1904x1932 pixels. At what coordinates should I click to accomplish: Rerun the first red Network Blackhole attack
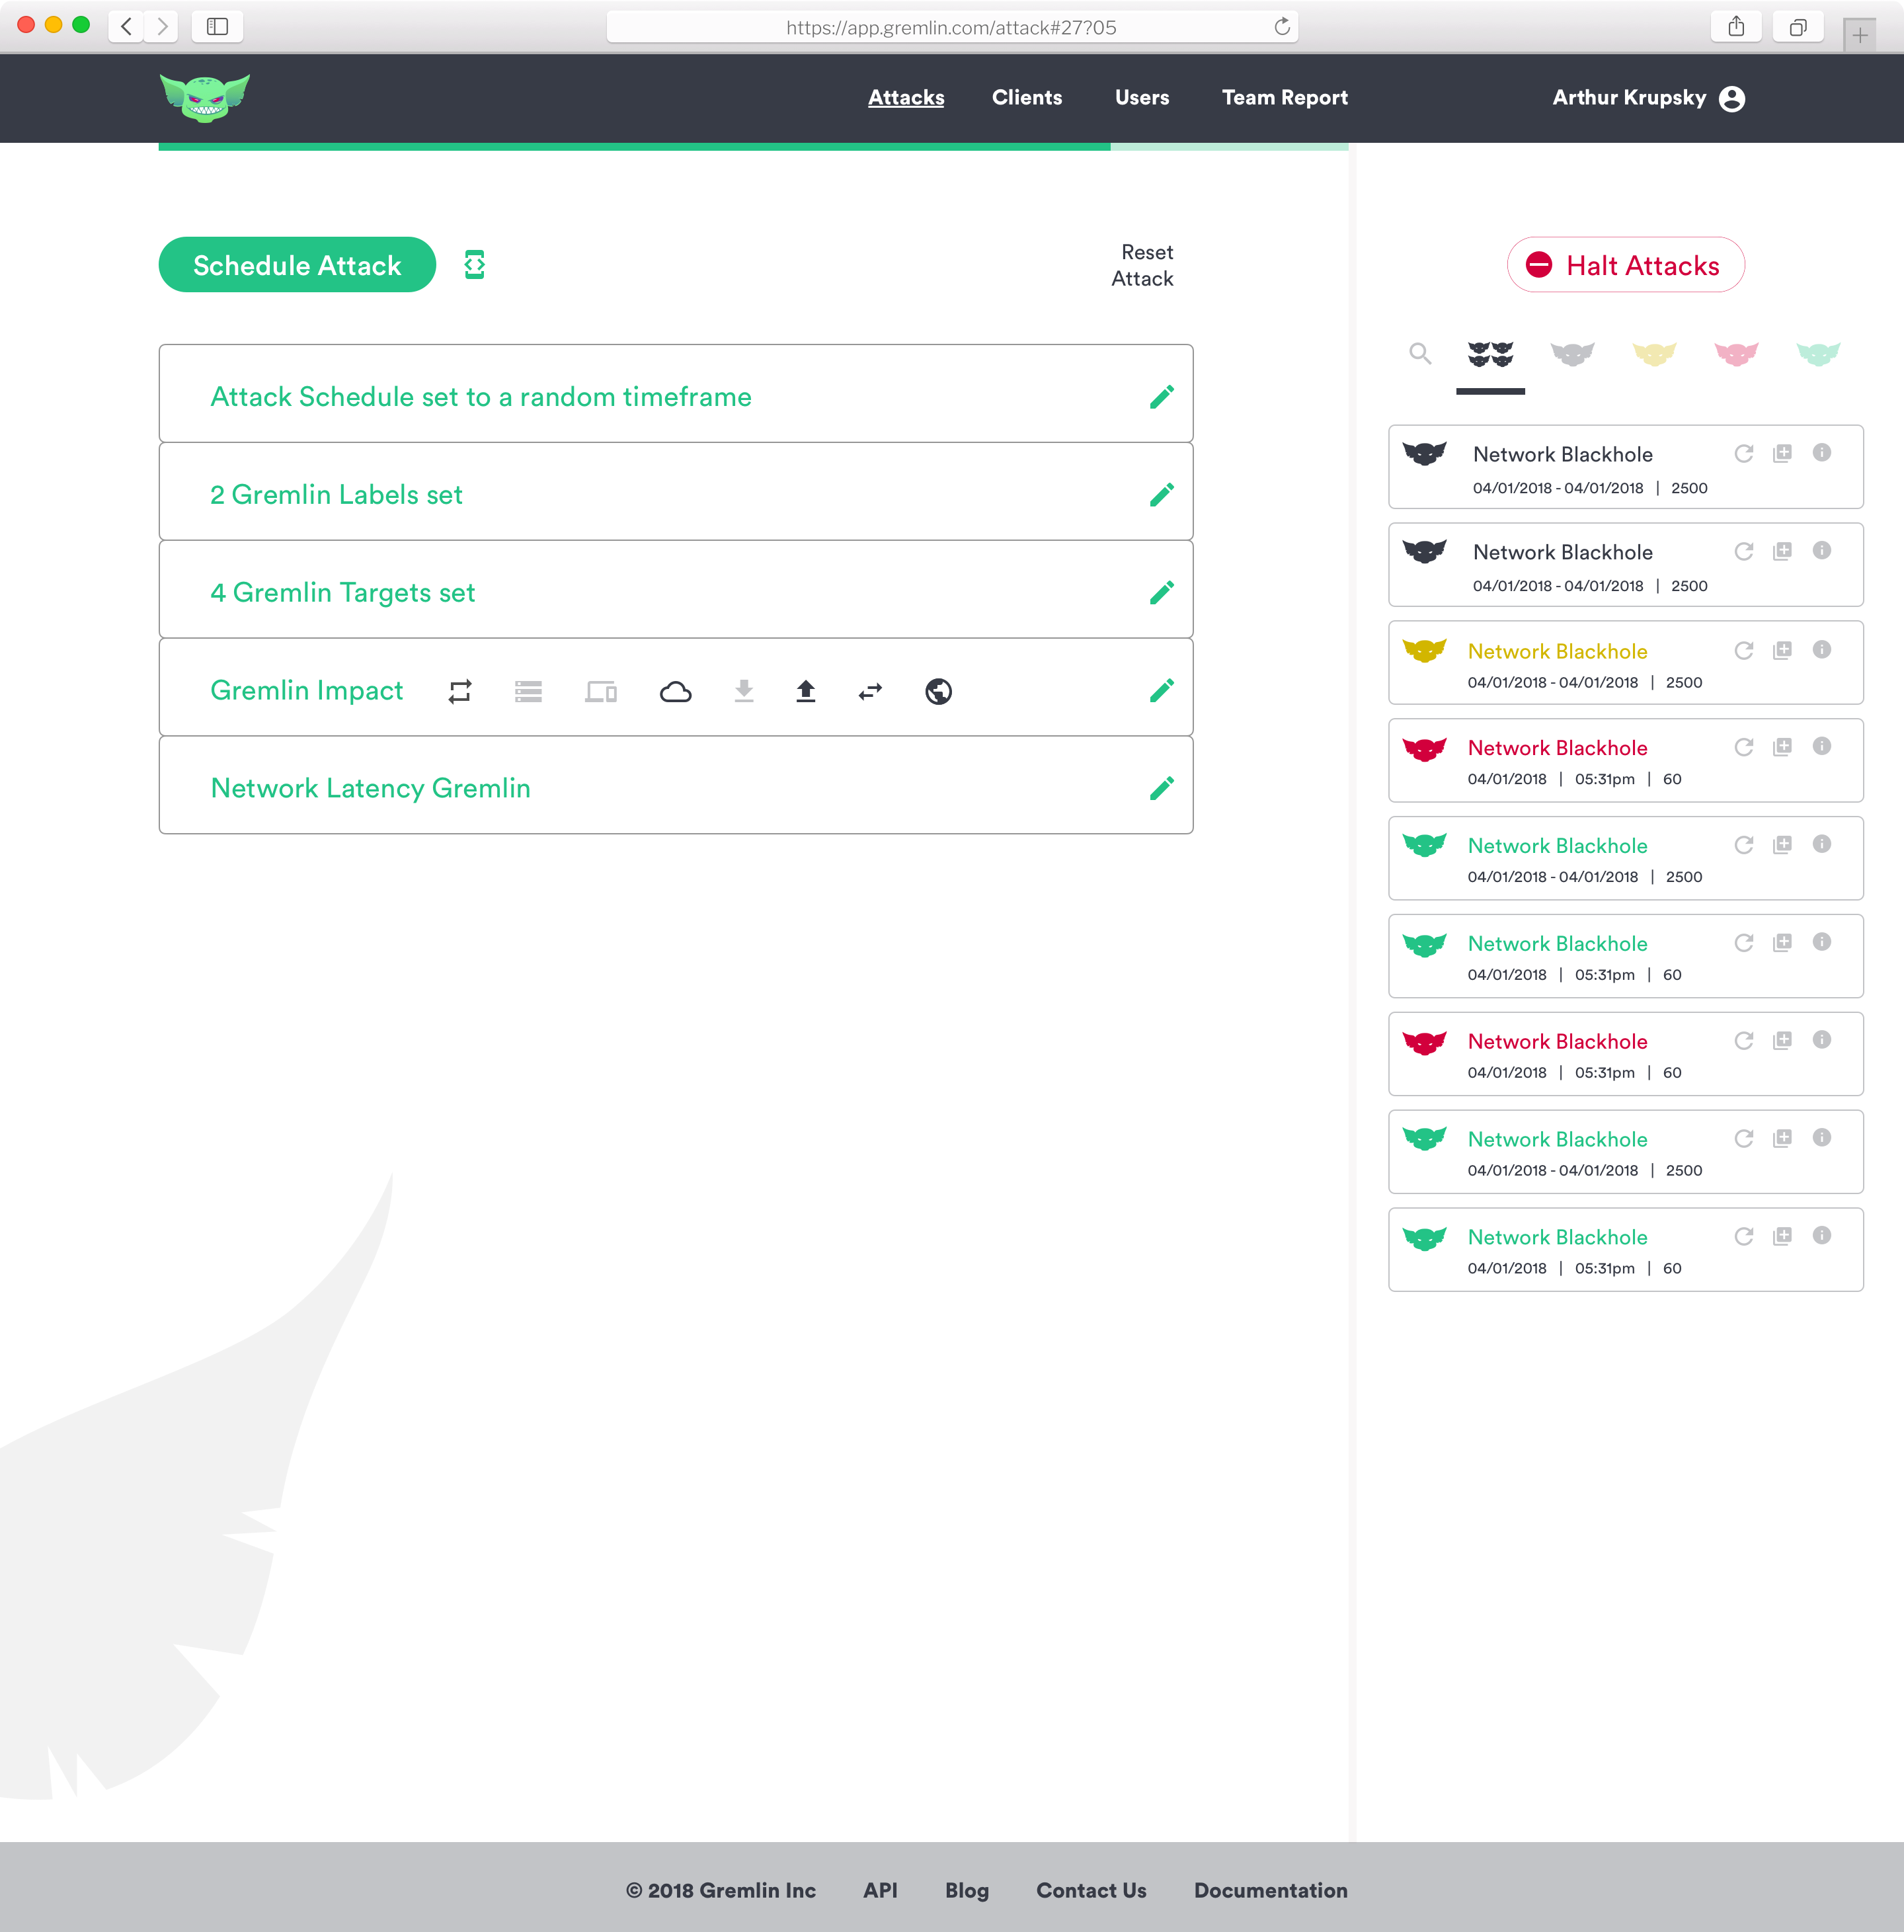pyautogui.click(x=1744, y=748)
